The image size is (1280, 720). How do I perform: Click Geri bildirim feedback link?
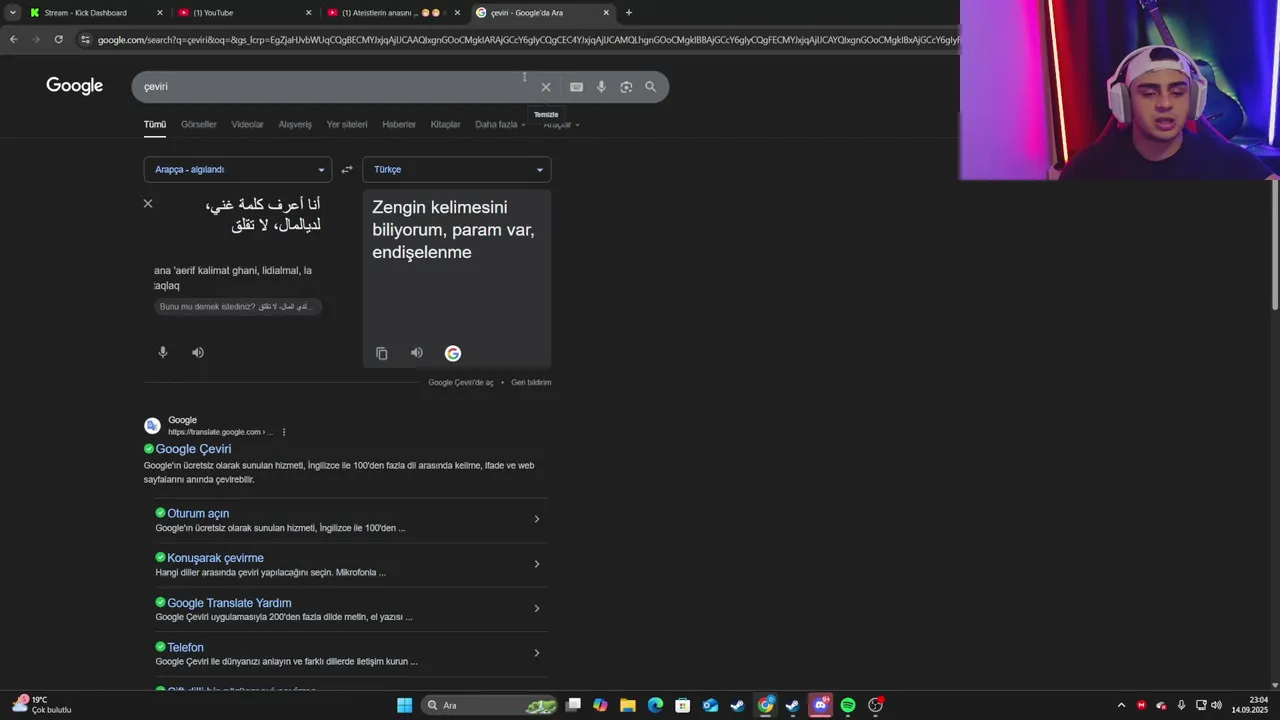click(531, 383)
